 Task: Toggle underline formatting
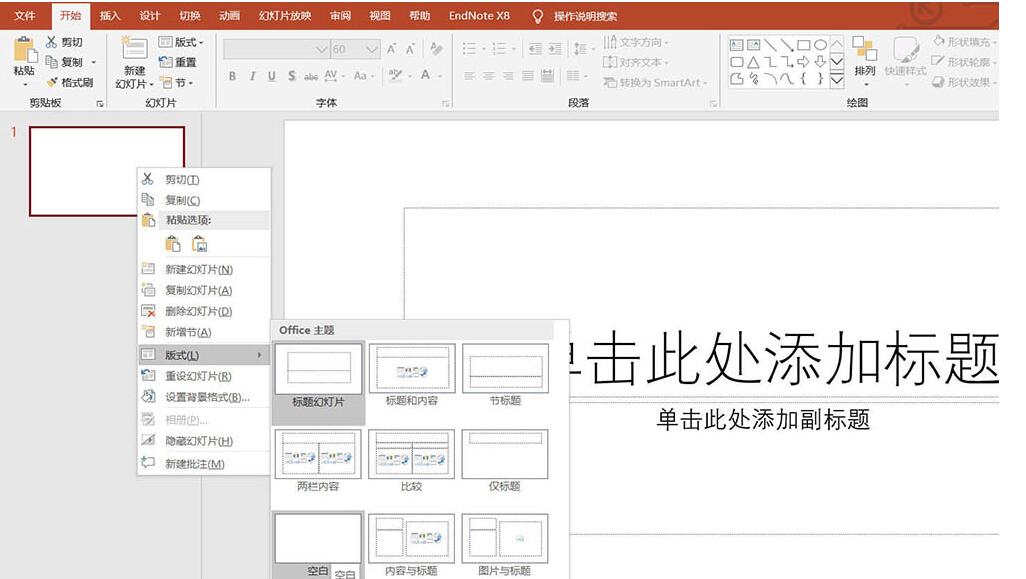coord(270,75)
